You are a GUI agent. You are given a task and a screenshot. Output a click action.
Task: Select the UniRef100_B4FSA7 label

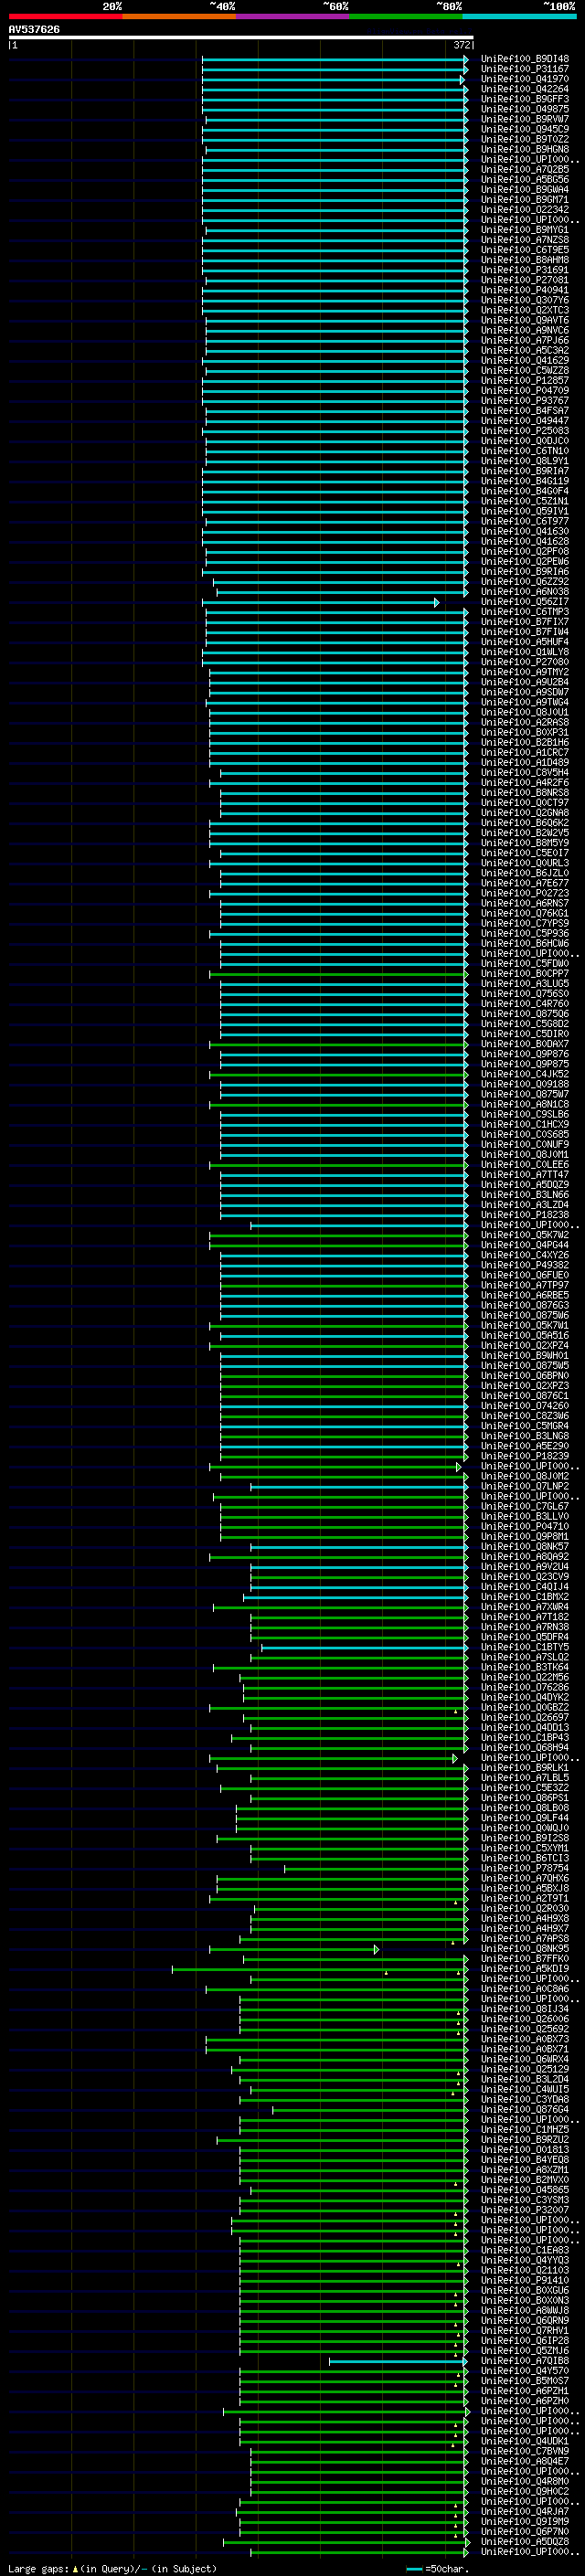525,411
